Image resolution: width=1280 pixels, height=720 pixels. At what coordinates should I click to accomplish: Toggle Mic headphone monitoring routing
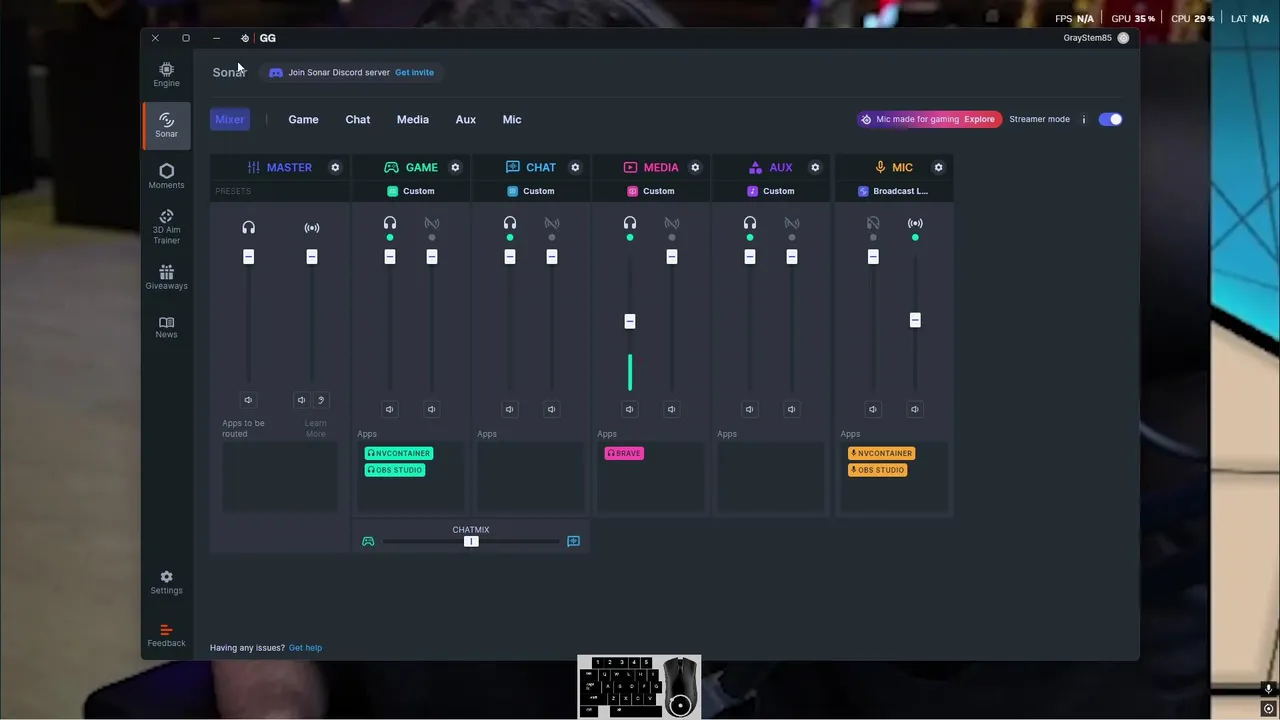873,224
